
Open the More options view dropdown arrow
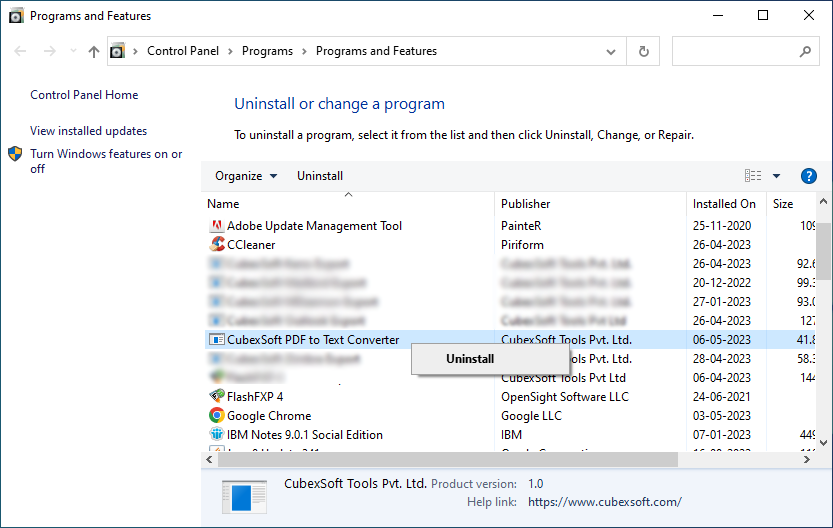(776, 176)
